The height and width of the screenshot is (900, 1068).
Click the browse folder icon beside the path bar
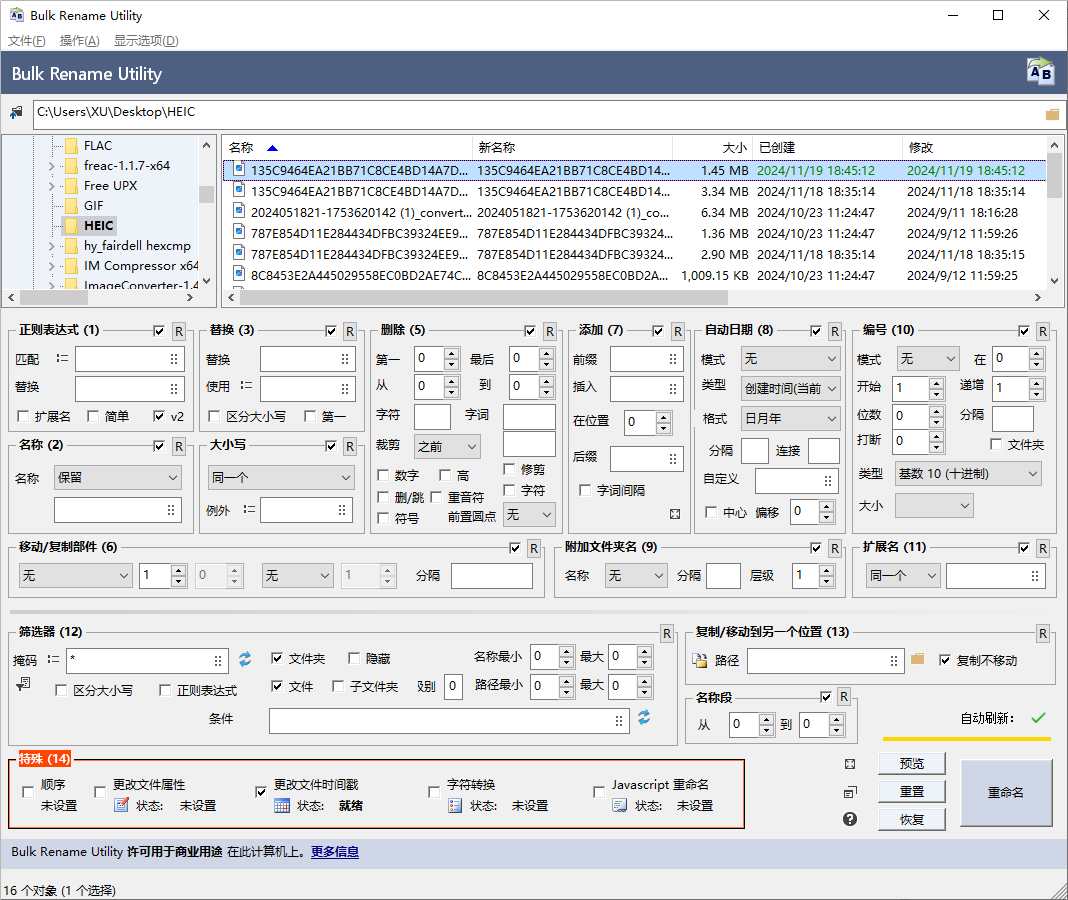(x=1052, y=114)
